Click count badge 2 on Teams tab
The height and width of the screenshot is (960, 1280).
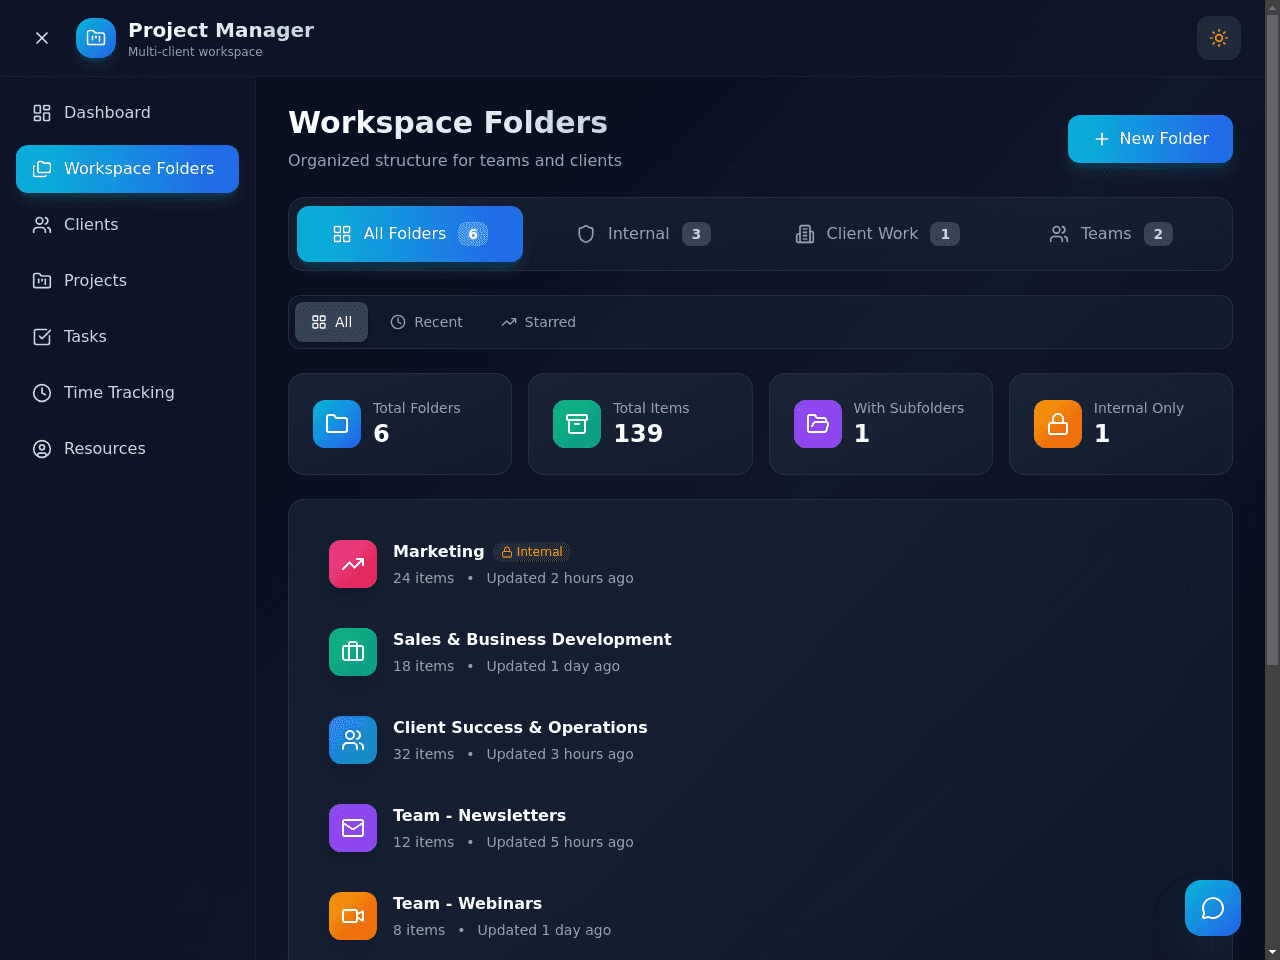[1158, 234]
